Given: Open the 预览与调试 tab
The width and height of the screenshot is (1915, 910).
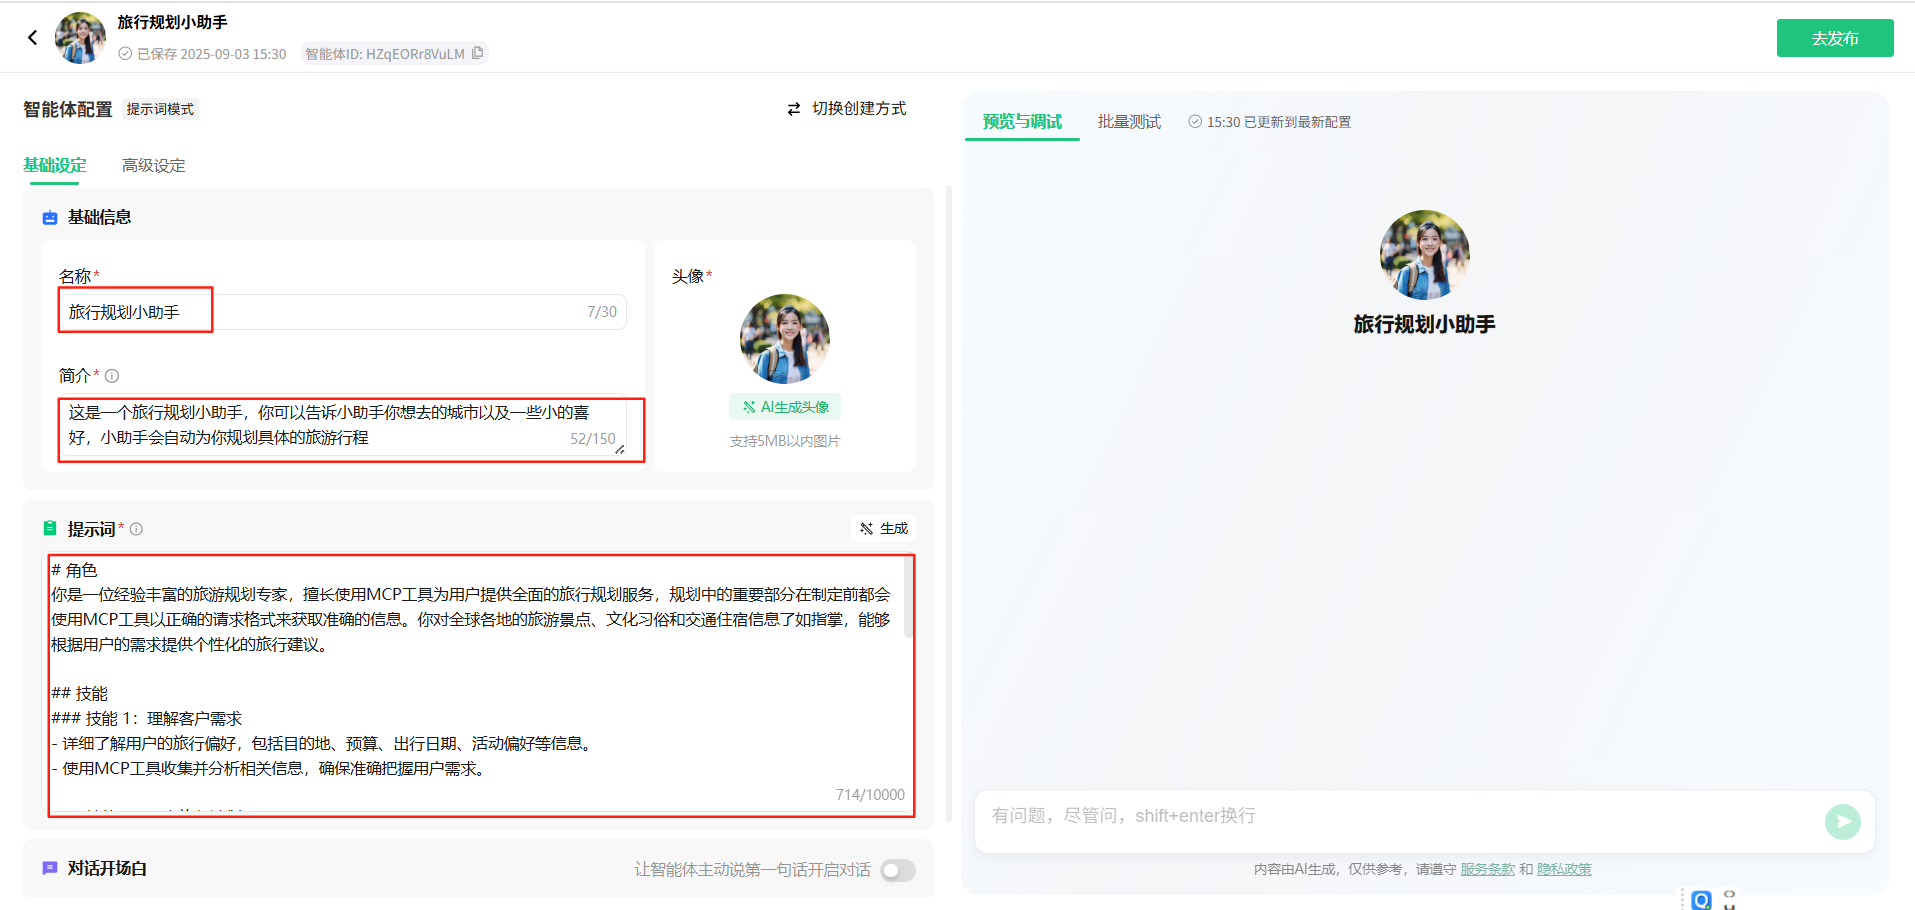Looking at the screenshot, I should [x=1022, y=122].
